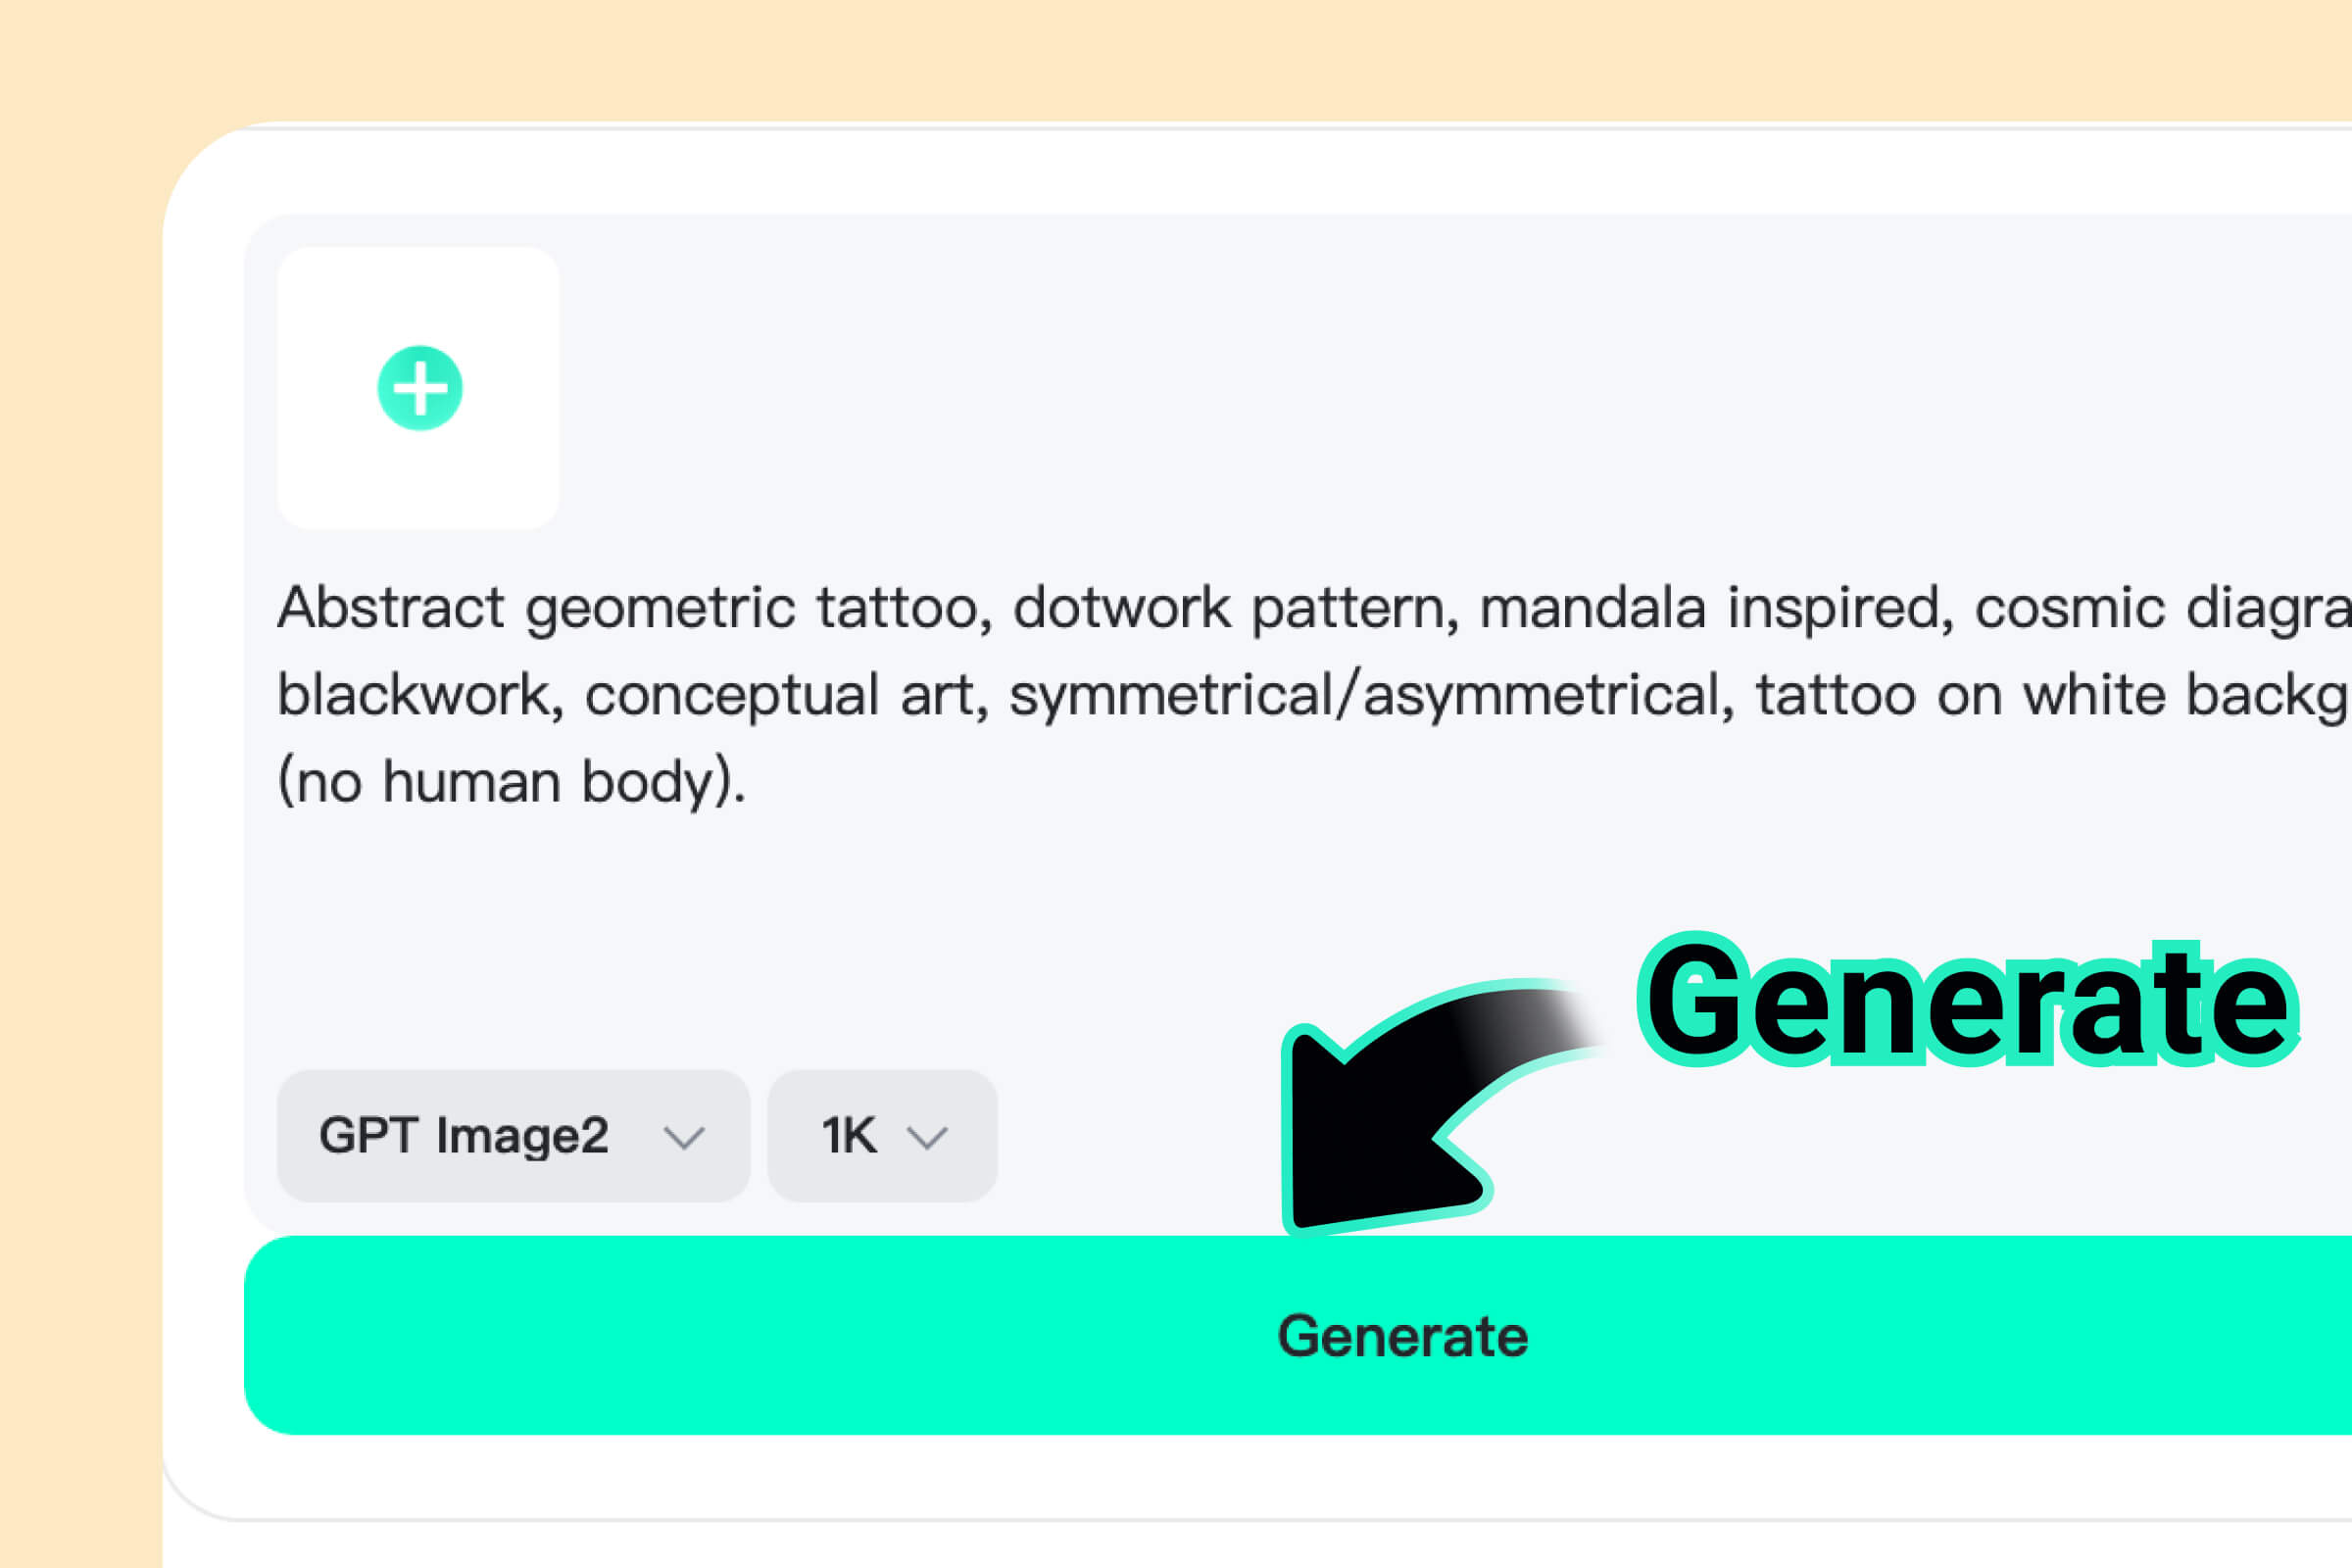Click the green Generate button

point(1298,1336)
